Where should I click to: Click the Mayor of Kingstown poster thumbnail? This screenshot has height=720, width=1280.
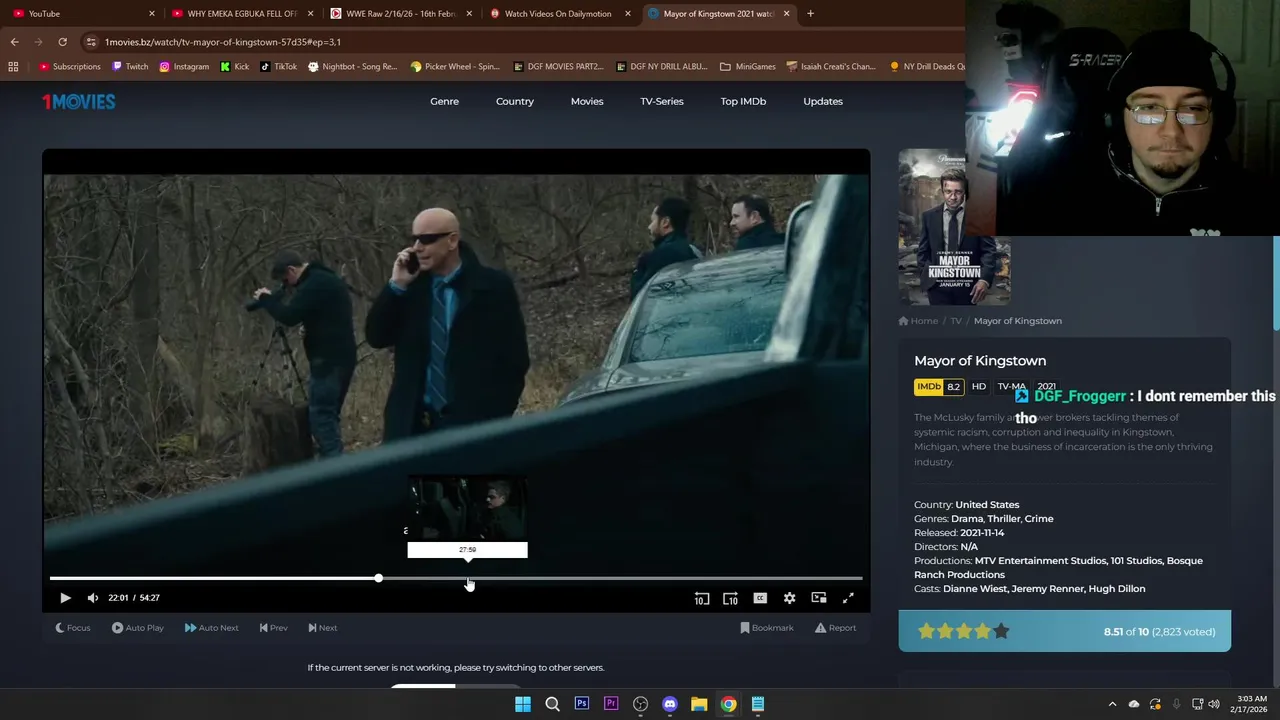pyautogui.click(x=954, y=227)
